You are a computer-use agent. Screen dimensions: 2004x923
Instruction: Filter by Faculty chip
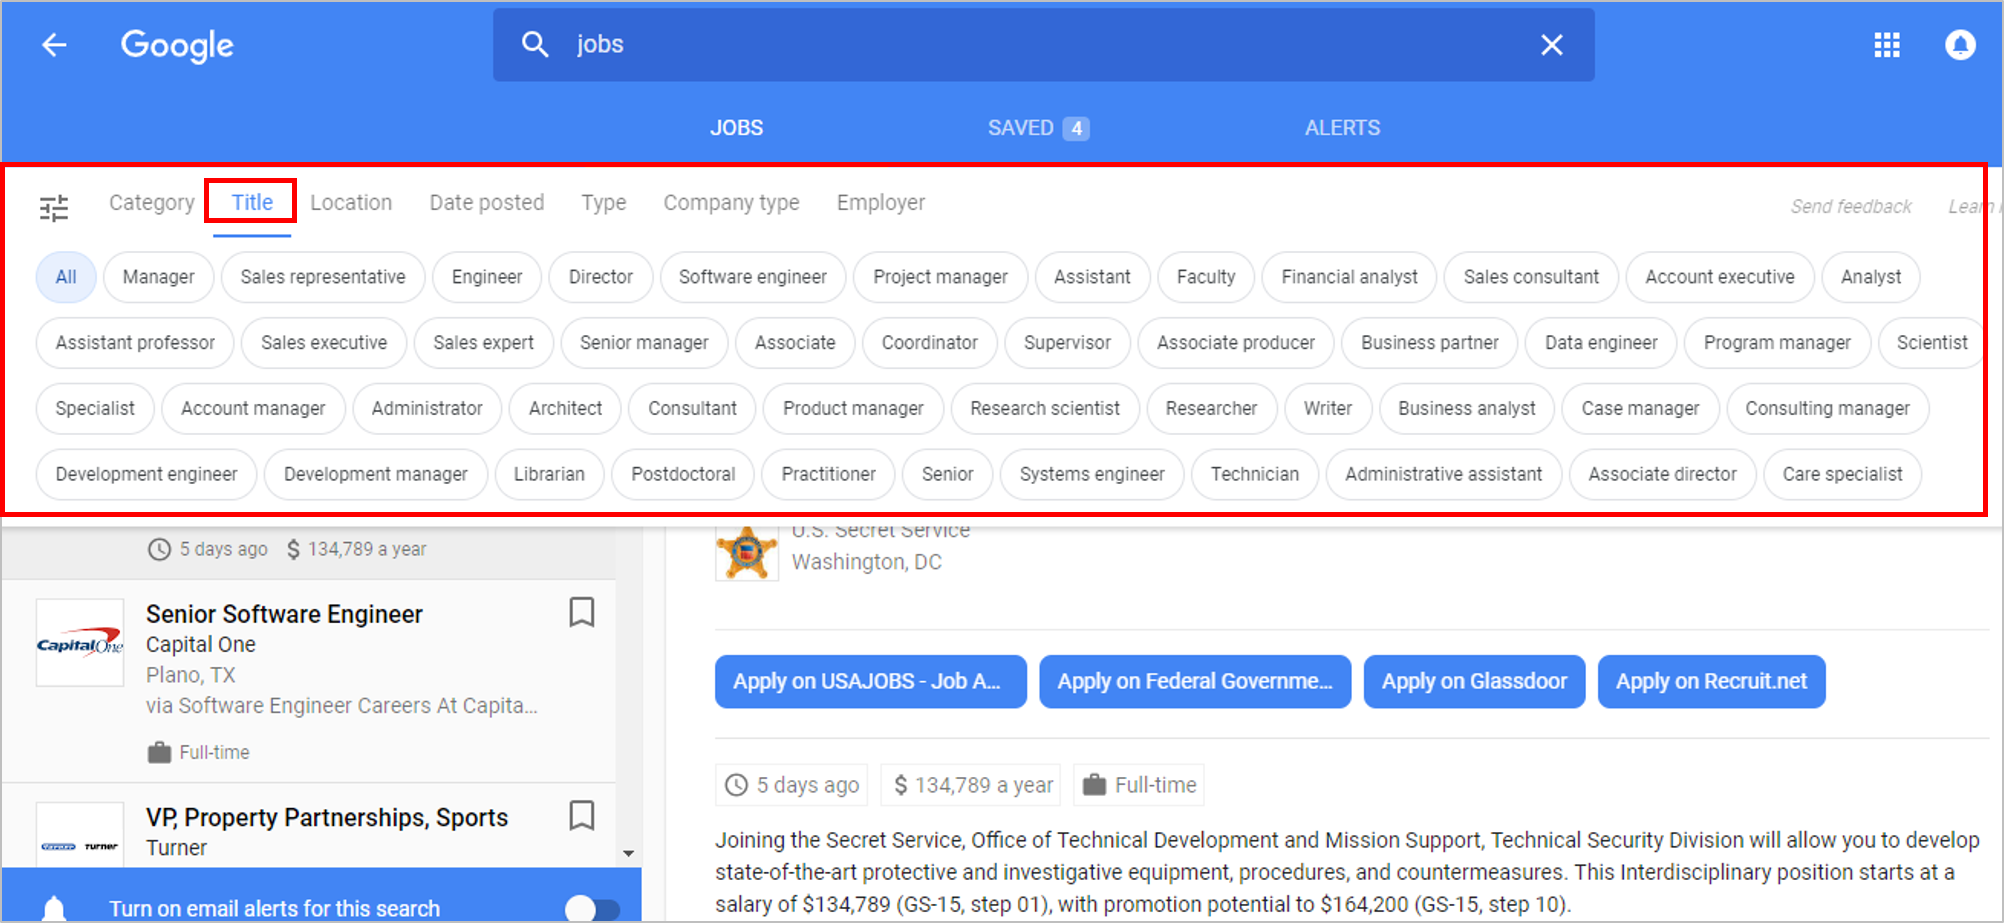point(1206,277)
